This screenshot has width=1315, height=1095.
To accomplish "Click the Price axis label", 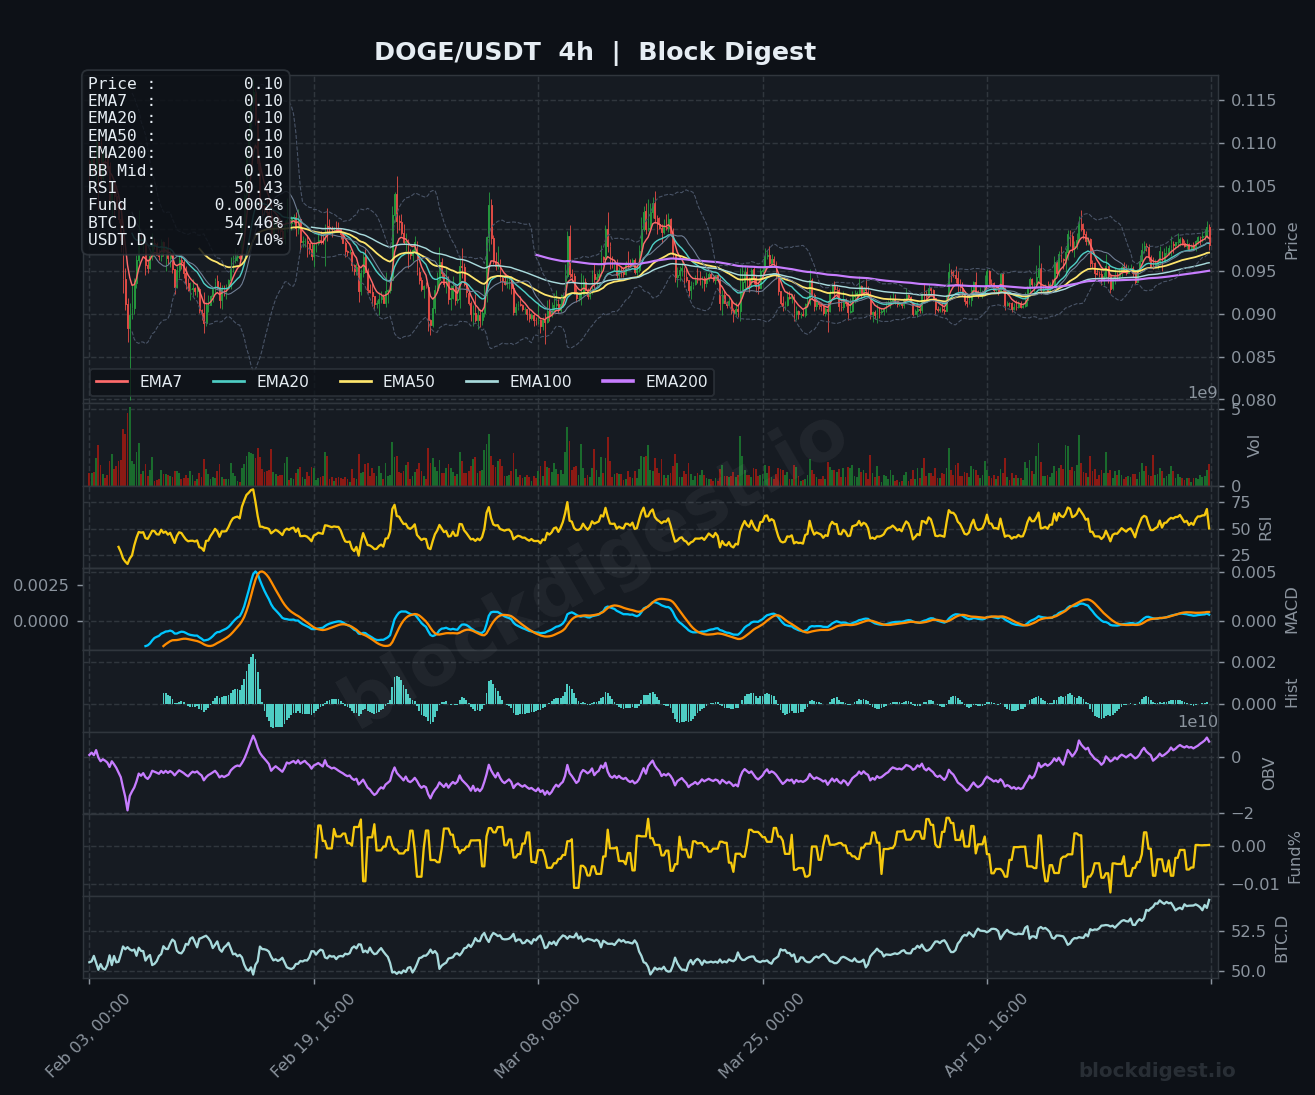I will [x=1291, y=241].
